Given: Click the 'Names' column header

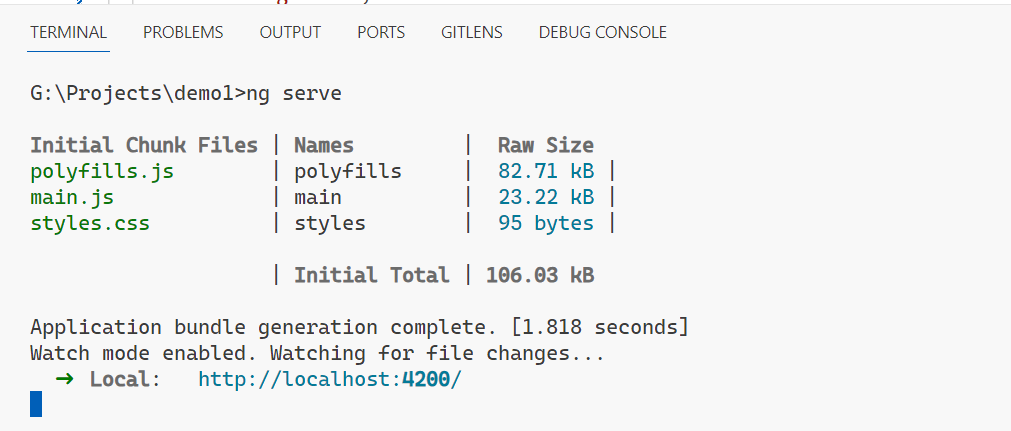Looking at the screenshot, I should click(x=324, y=145).
